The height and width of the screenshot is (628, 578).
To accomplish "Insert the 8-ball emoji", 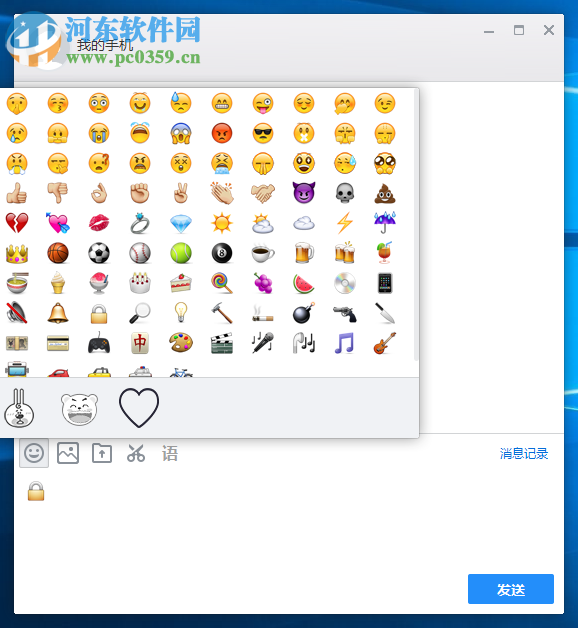I will point(222,253).
